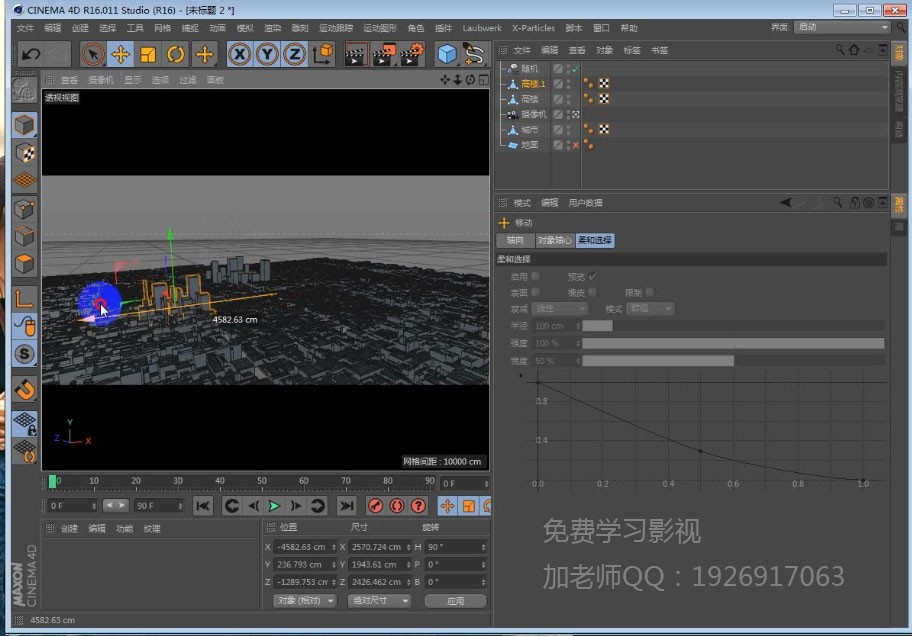912x636 pixels.
Task: Click Locked Workplane grid icon
Action: click(x=24, y=423)
